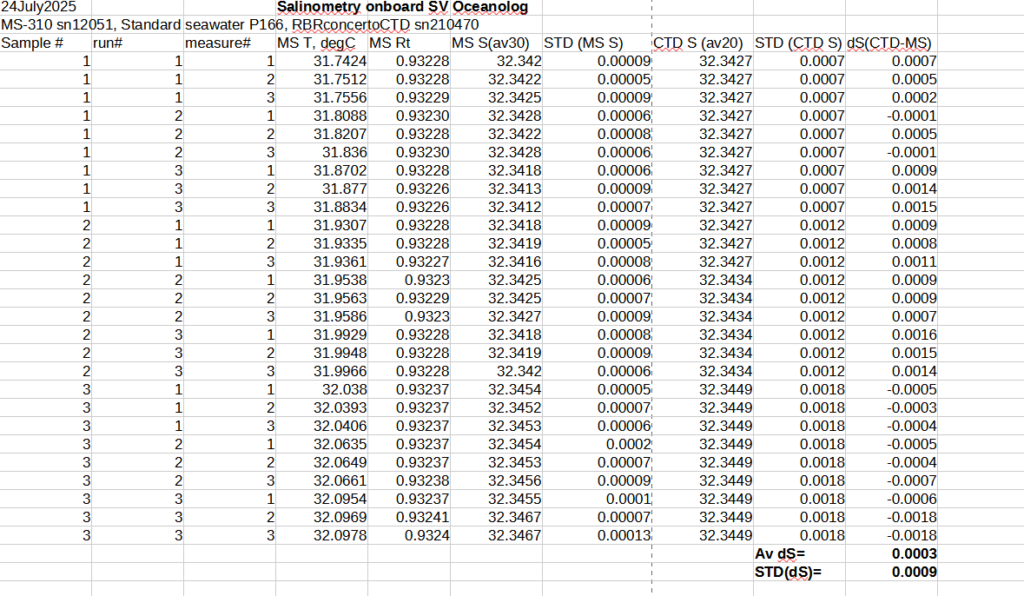The width and height of the screenshot is (1024, 596).
Task: Select the 'MS Rt' header cell
Action: click(389, 43)
